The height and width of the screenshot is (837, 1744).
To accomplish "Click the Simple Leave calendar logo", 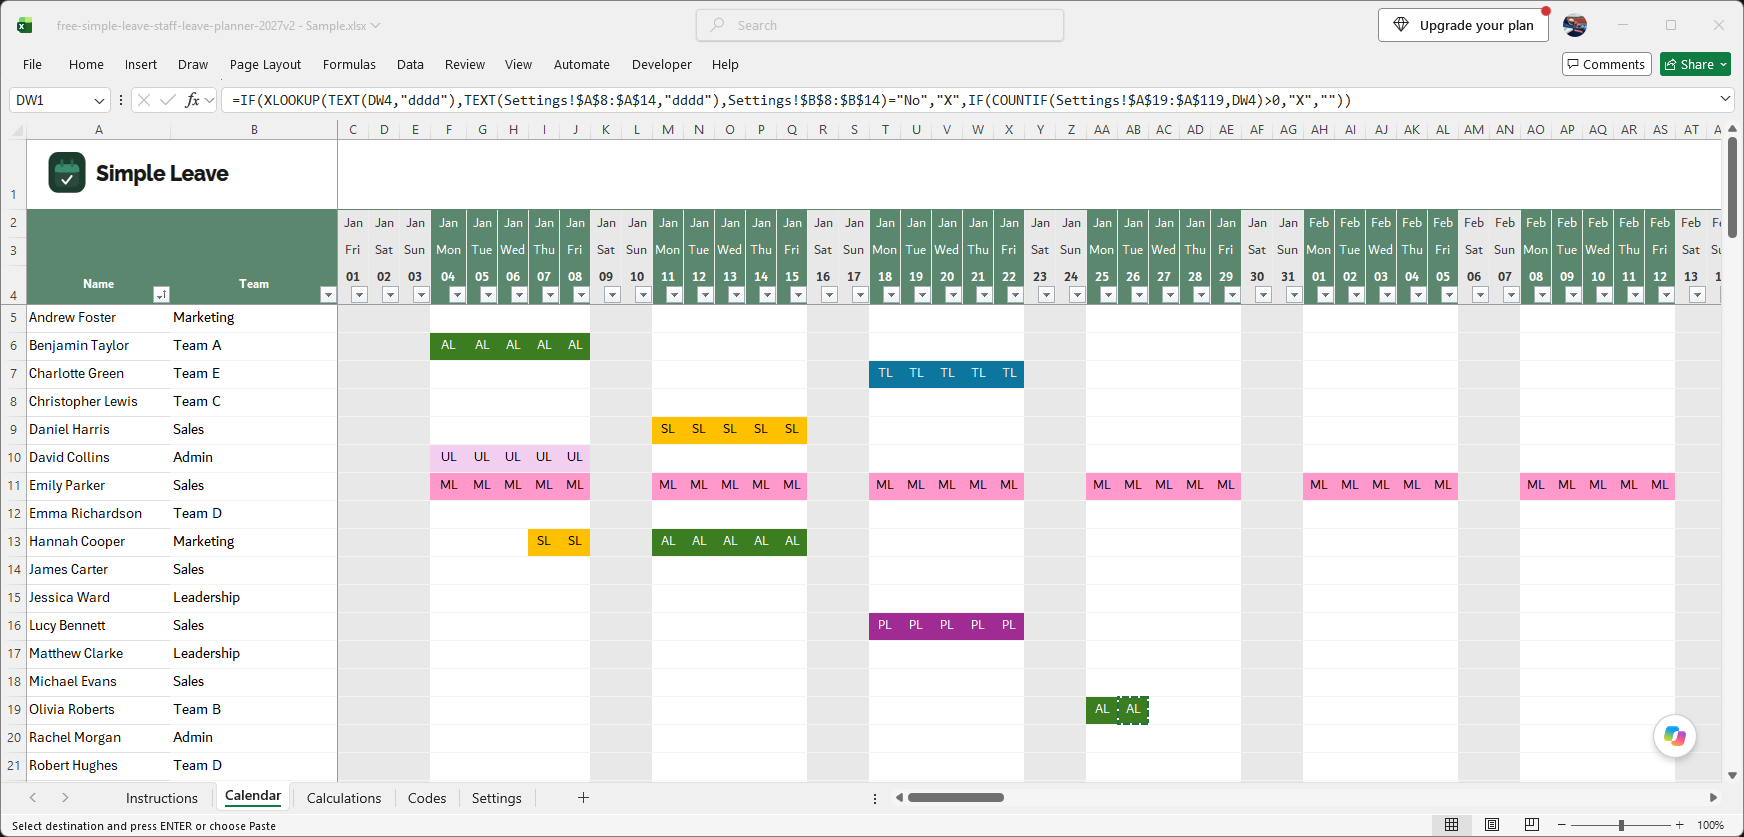I will point(67,173).
